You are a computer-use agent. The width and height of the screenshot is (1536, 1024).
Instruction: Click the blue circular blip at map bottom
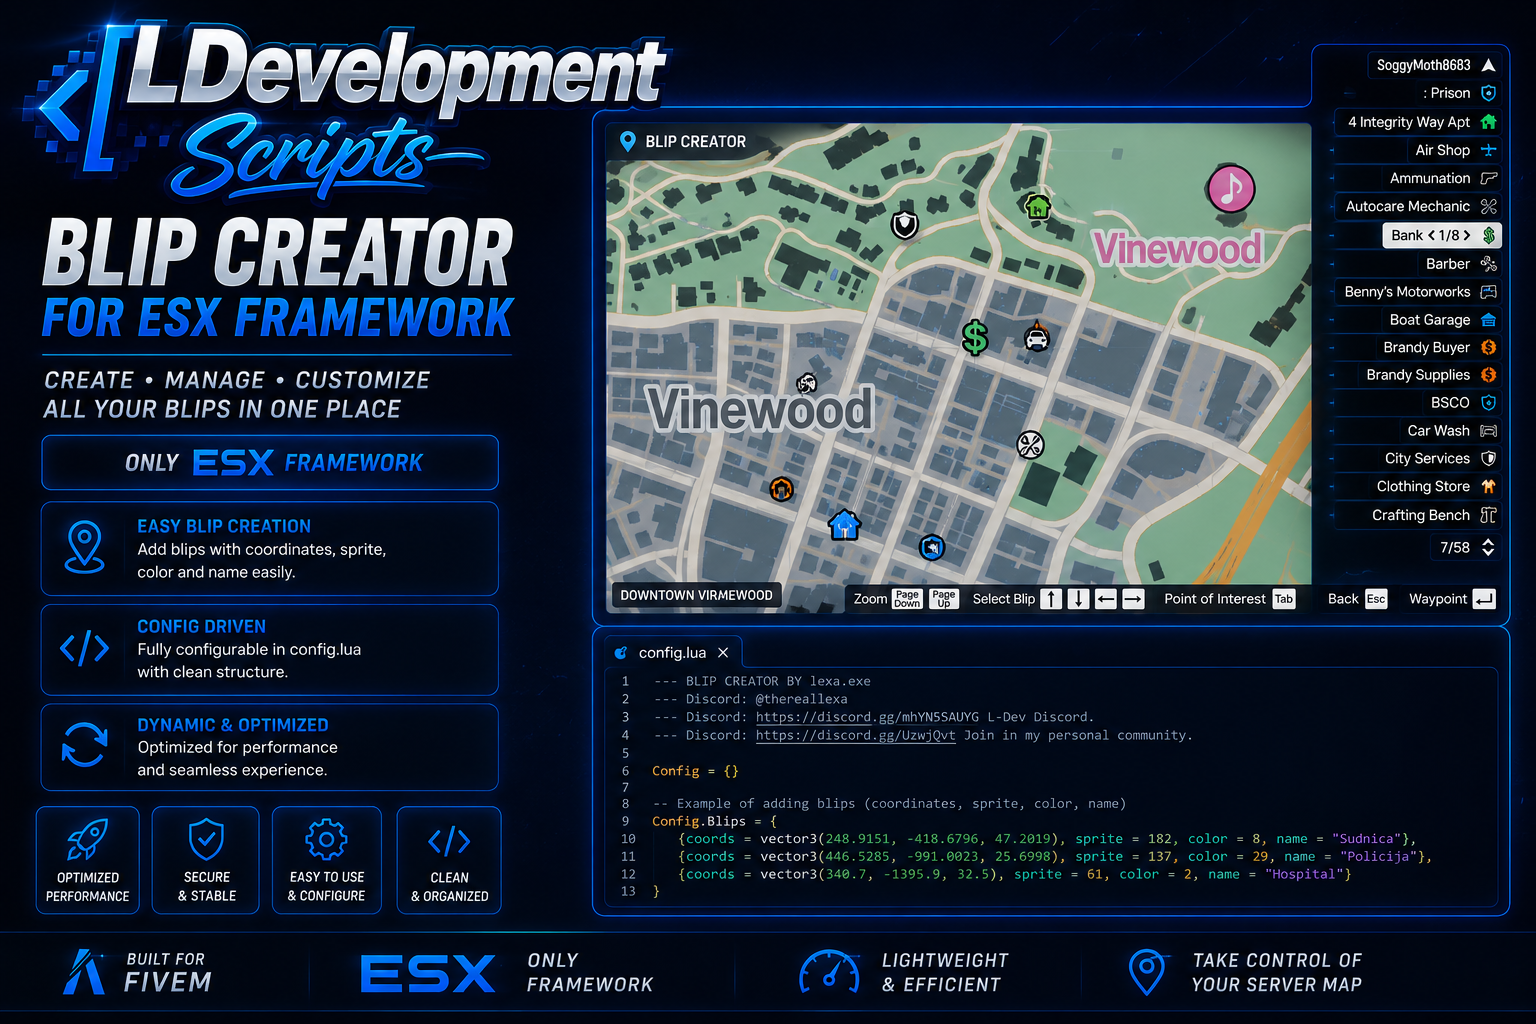tap(932, 547)
